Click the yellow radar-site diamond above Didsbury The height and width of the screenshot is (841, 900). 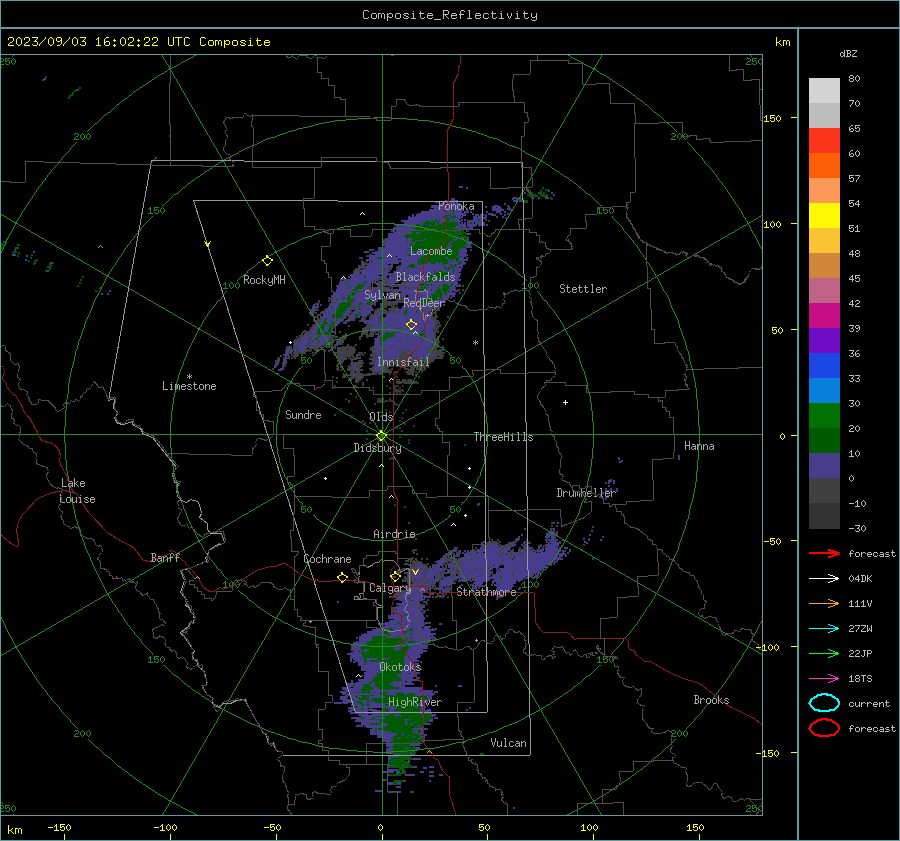click(x=381, y=436)
